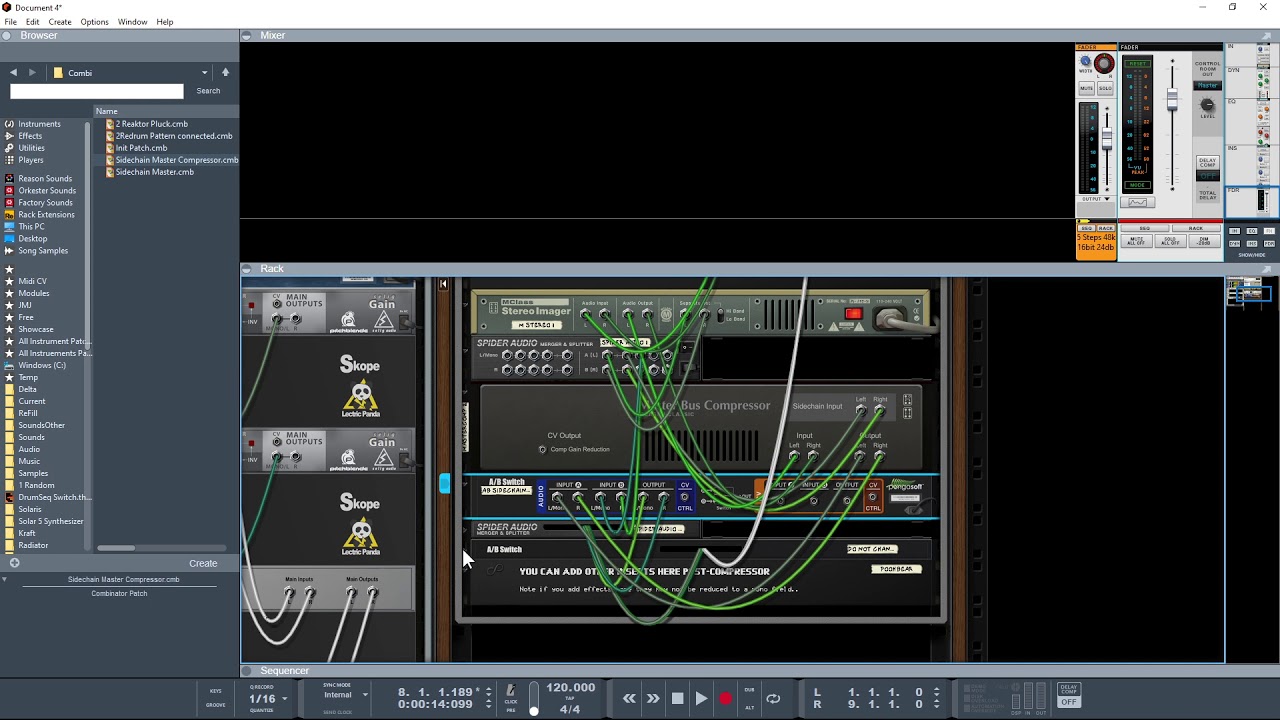Click the Browser back arrow
This screenshot has width=1280, height=720.
[13, 73]
